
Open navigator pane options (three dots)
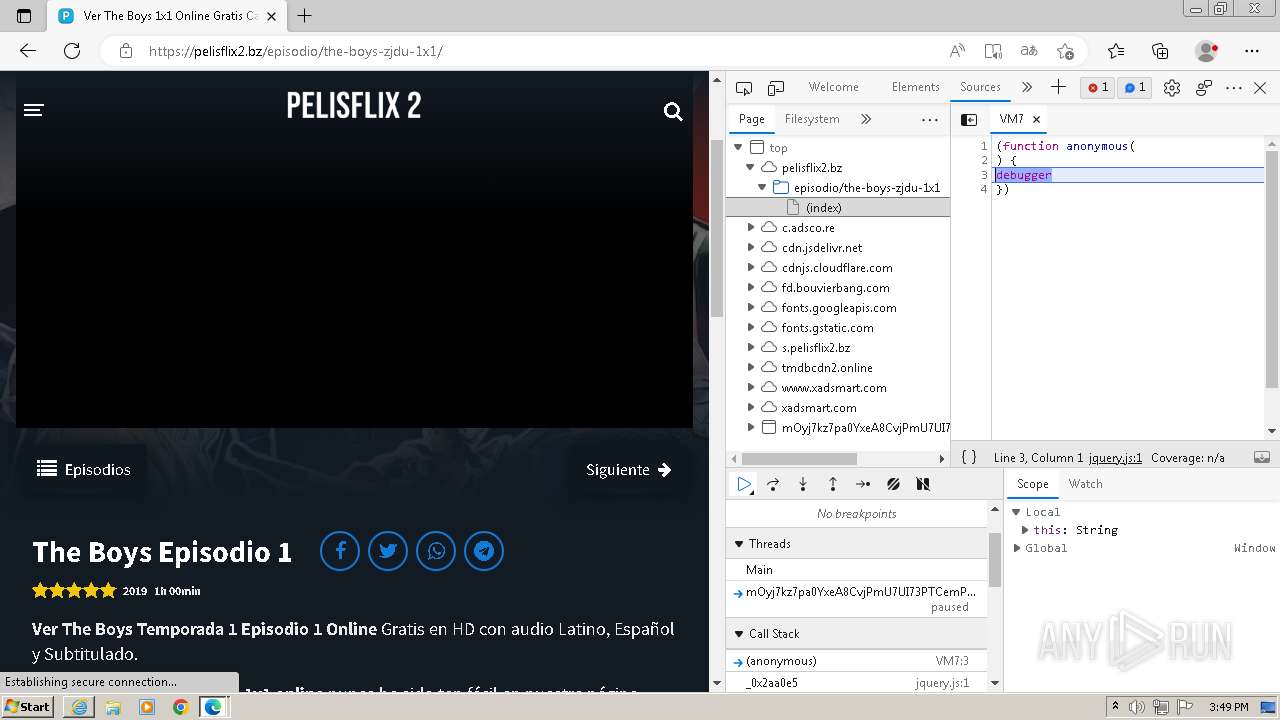(930, 119)
